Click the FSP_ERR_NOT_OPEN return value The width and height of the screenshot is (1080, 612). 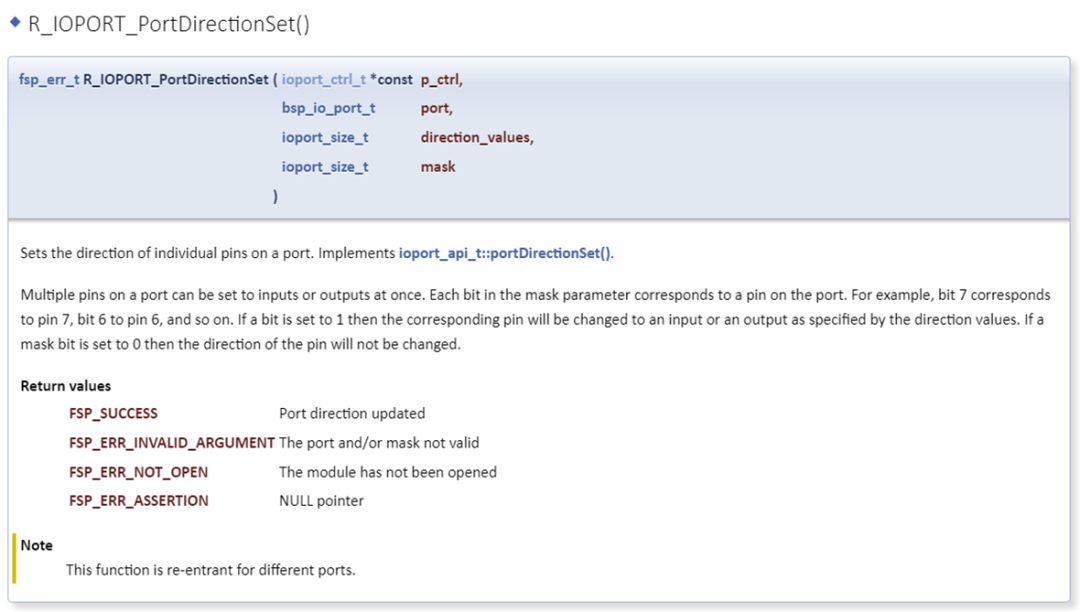click(x=138, y=472)
